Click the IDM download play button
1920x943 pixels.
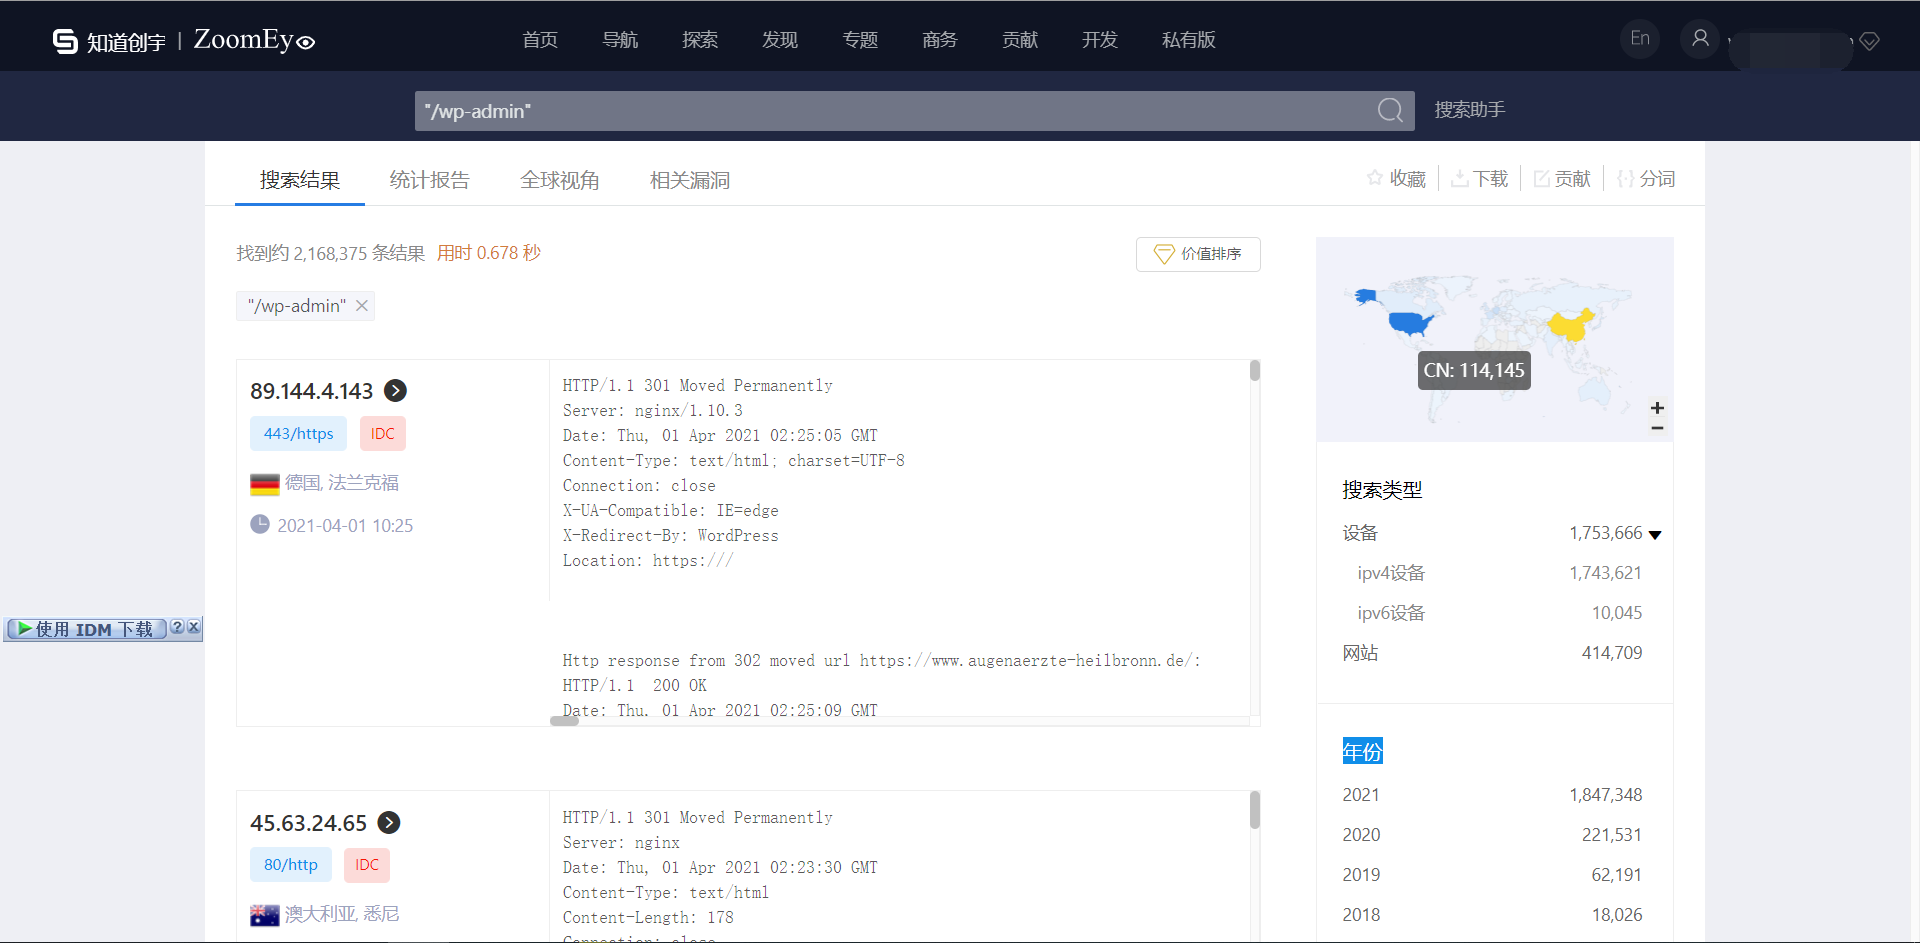[87, 629]
